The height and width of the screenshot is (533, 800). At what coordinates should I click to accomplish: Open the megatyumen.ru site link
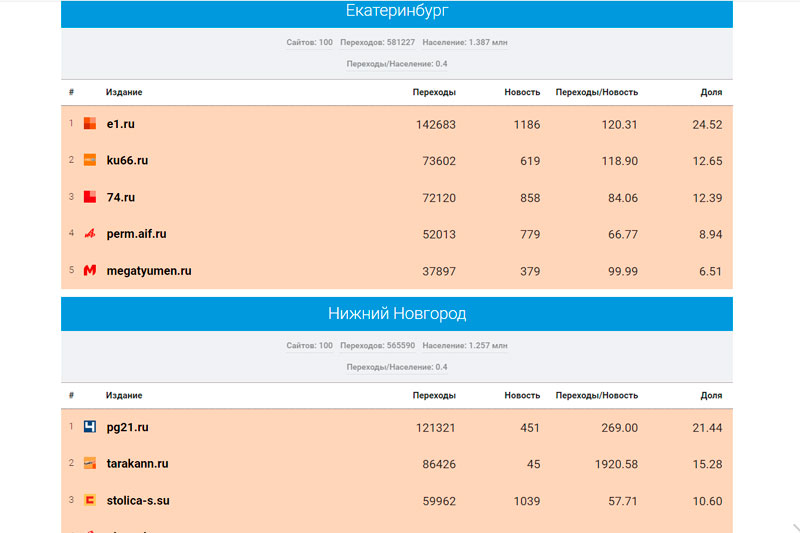pyautogui.click(x=148, y=271)
